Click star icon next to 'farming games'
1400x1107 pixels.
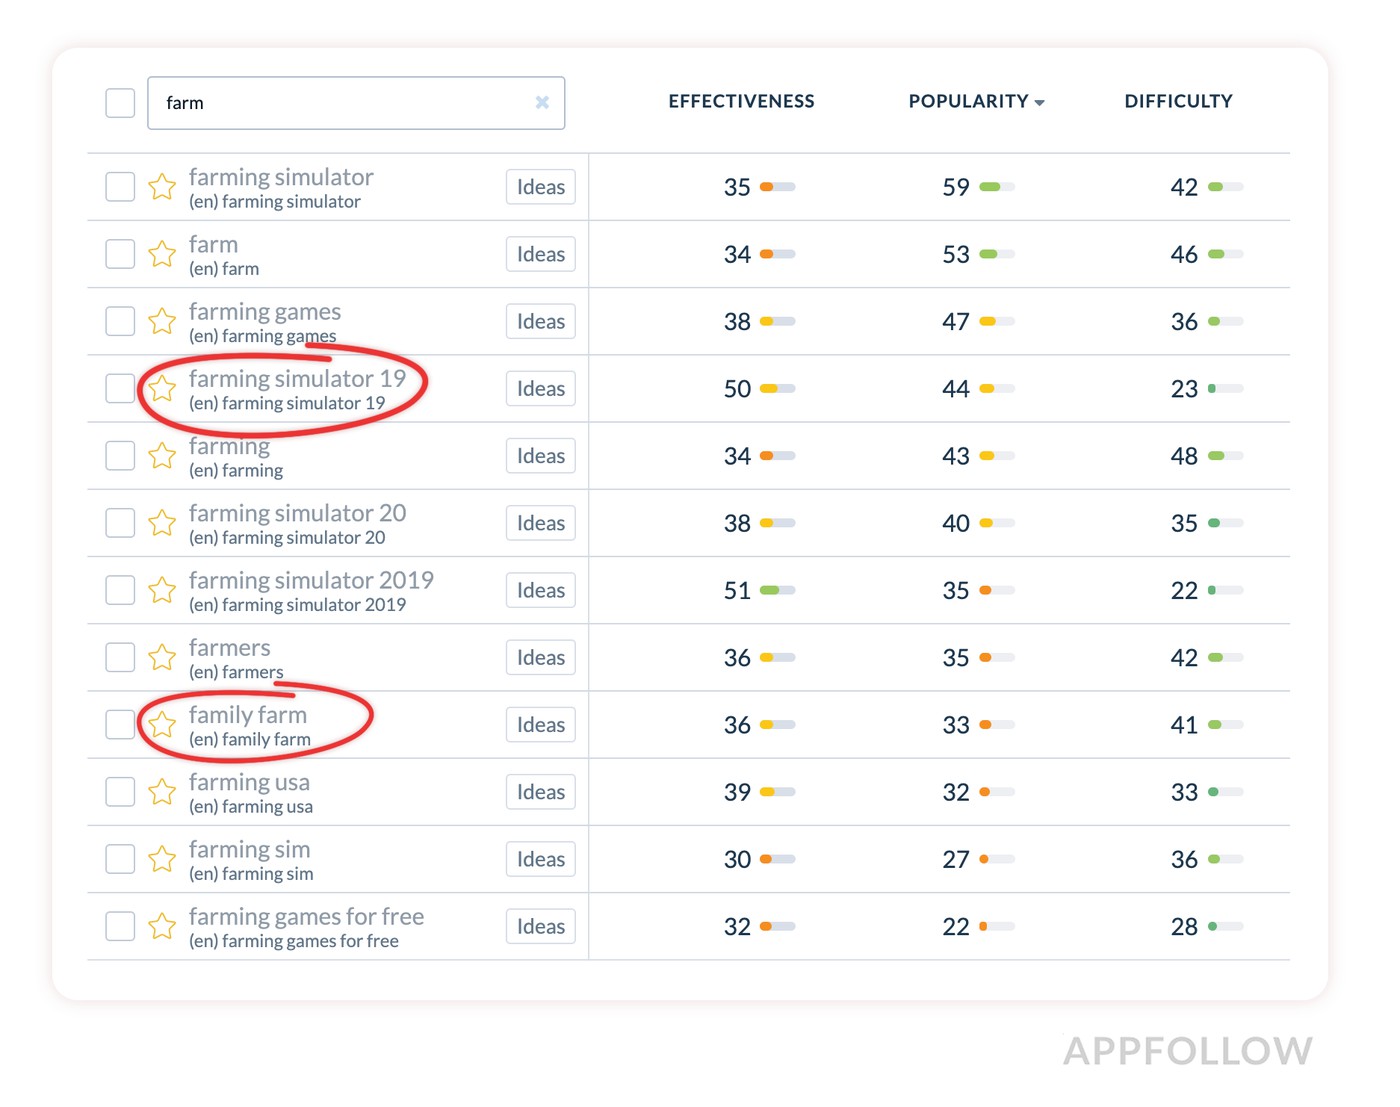coord(162,321)
